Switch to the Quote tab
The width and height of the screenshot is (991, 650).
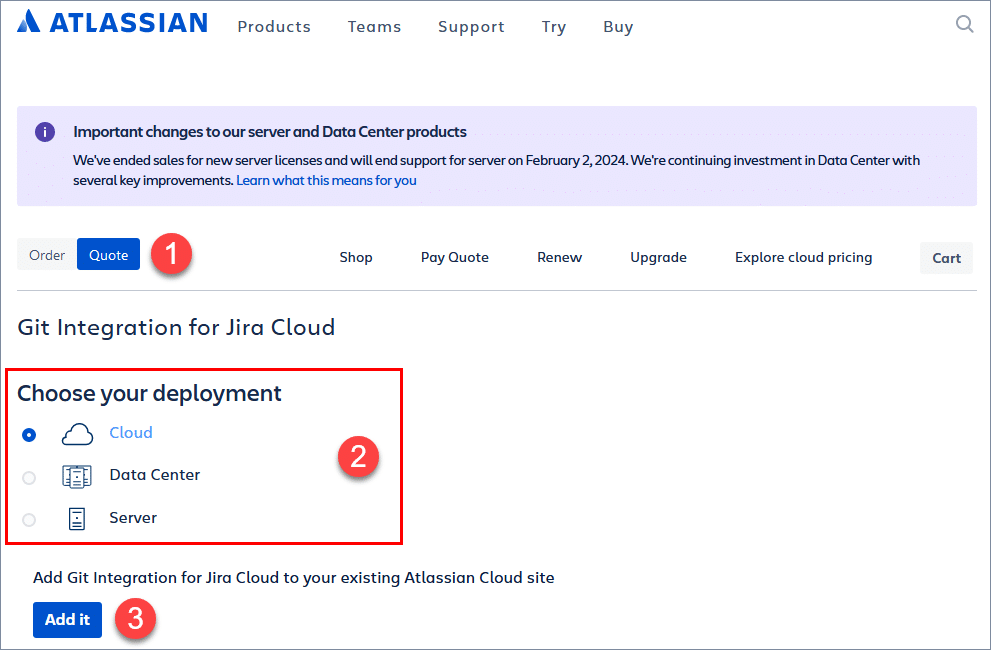click(x=108, y=255)
